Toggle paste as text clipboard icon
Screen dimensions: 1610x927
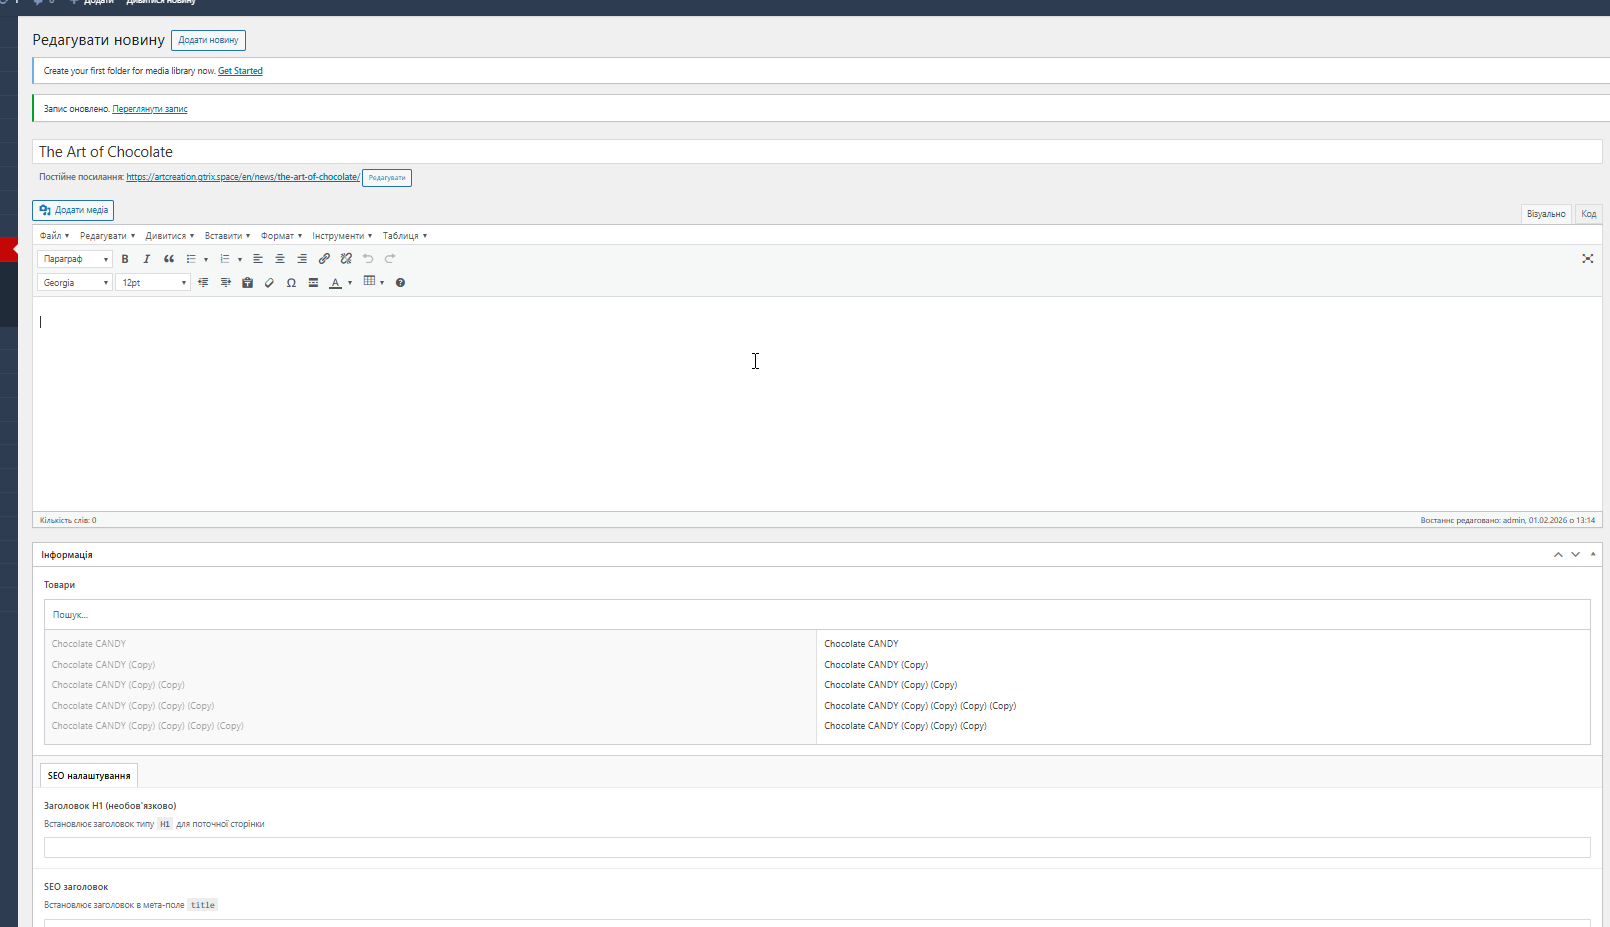pos(247,283)
